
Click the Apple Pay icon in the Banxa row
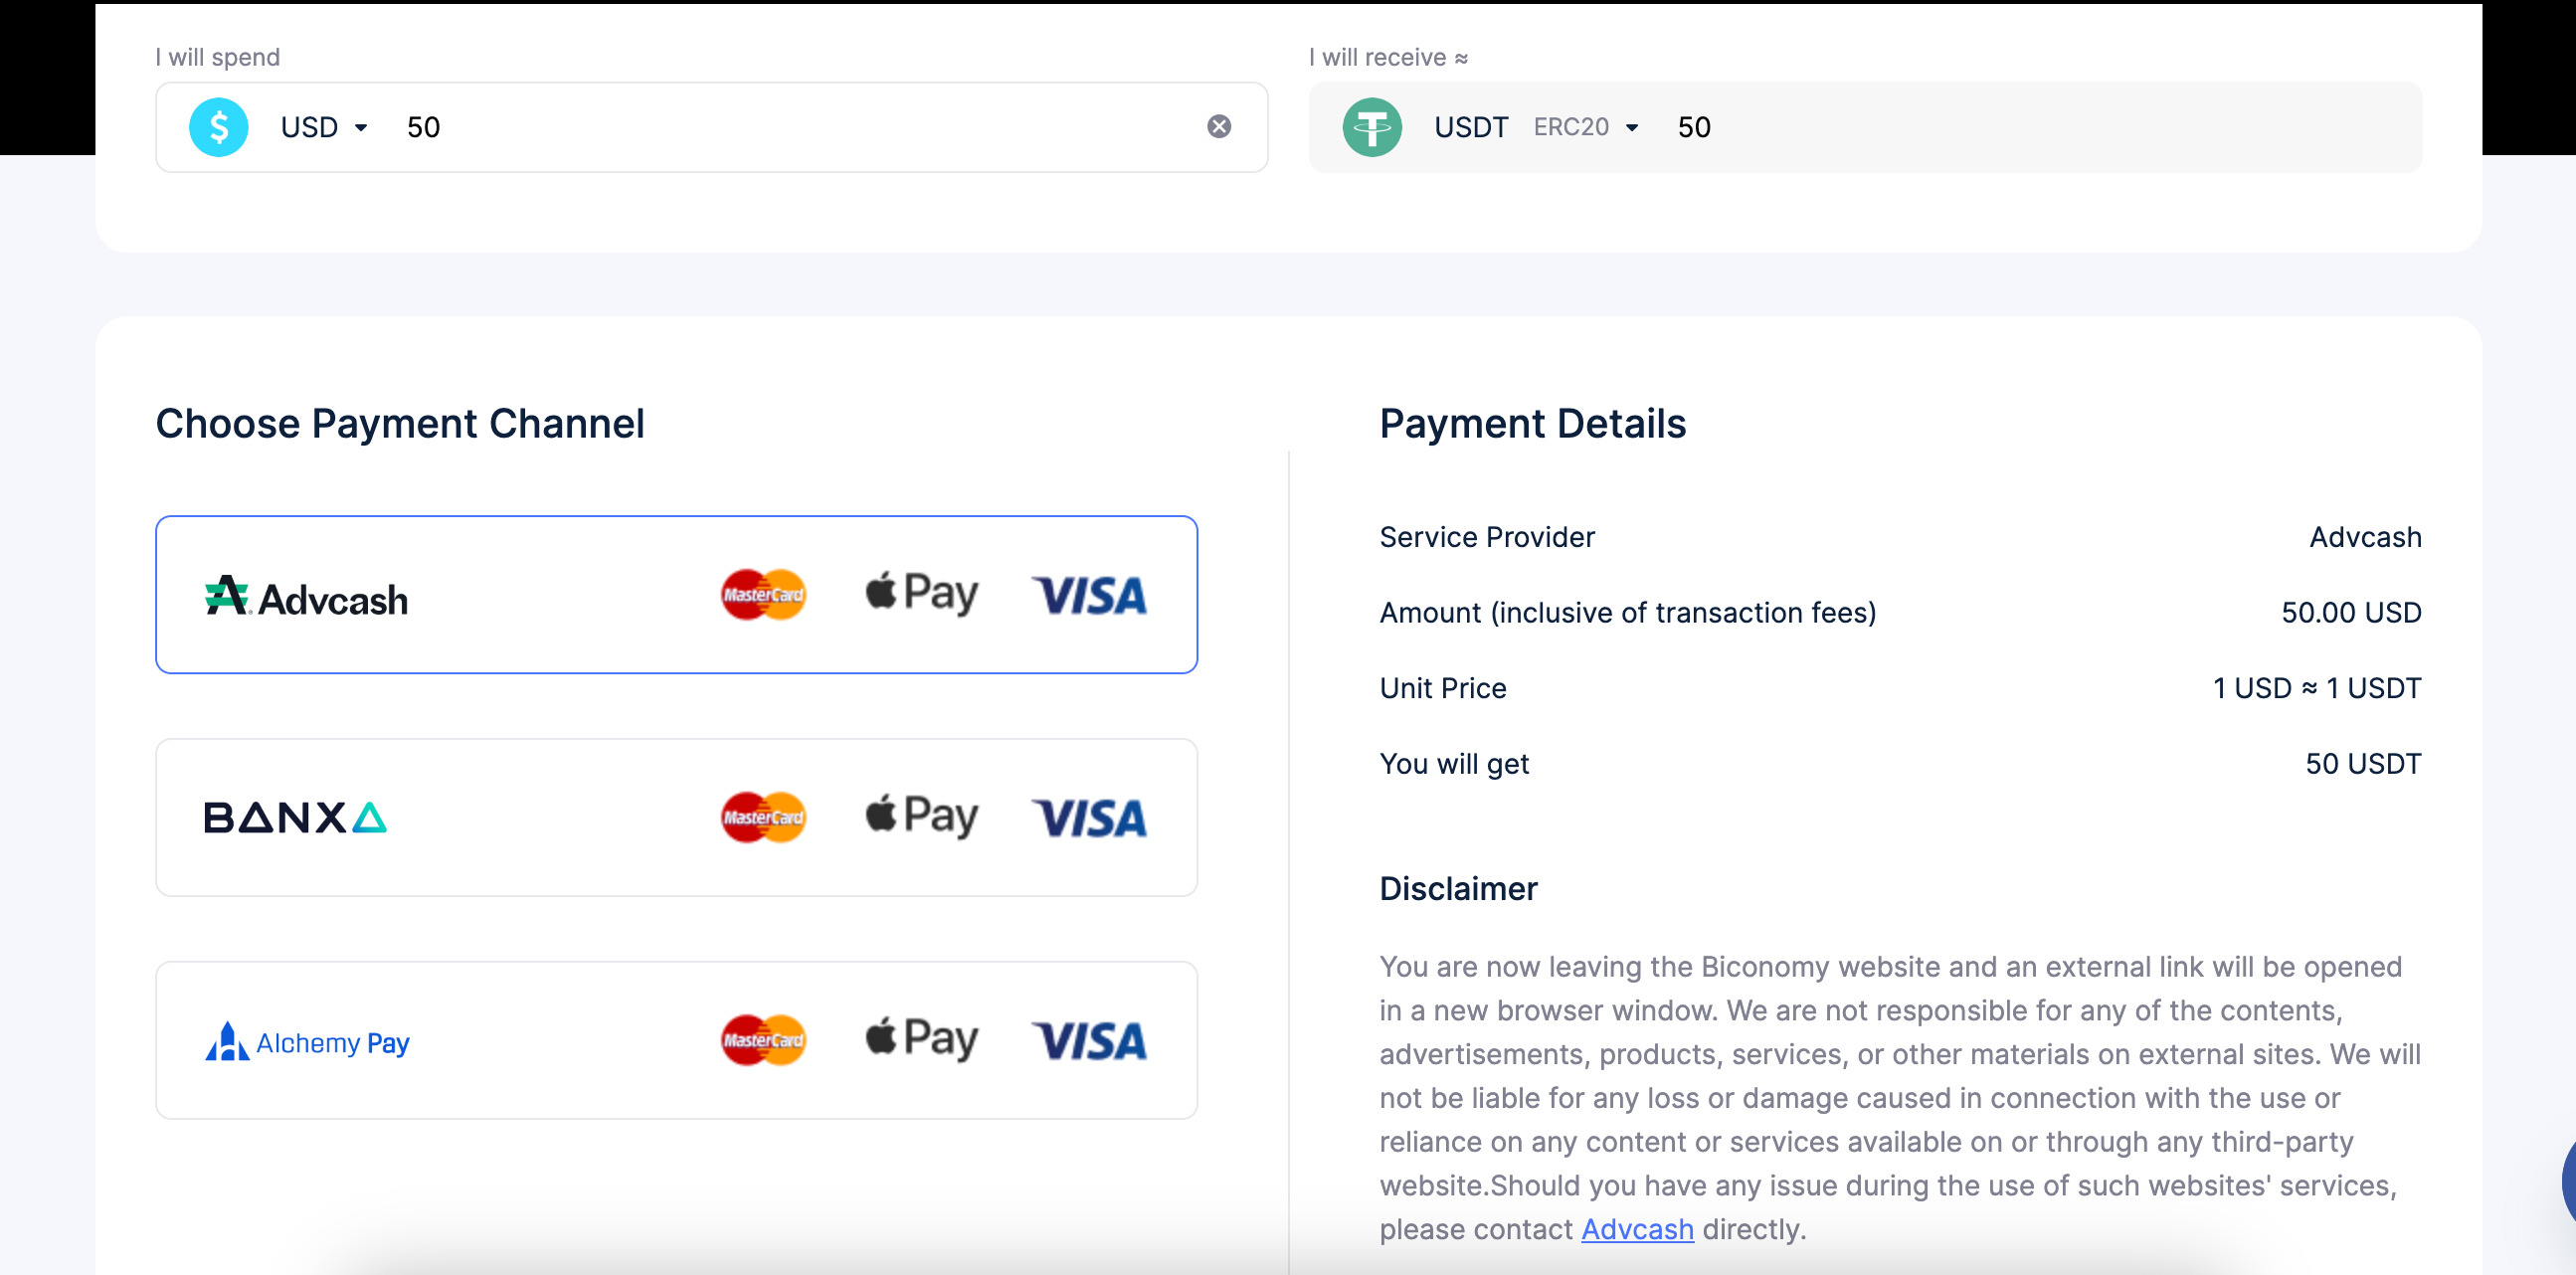[x=921, y=816]
